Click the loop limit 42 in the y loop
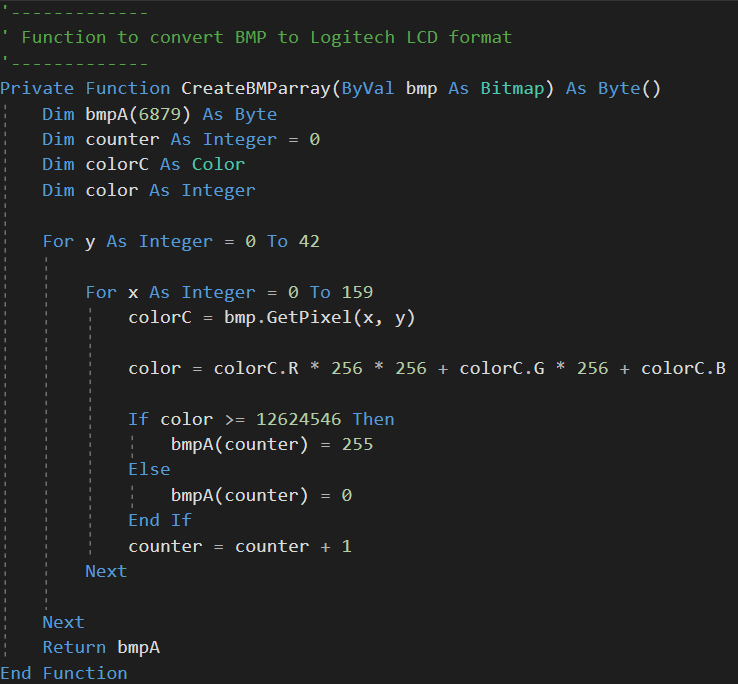738x684 pixels. click(309, 241)
